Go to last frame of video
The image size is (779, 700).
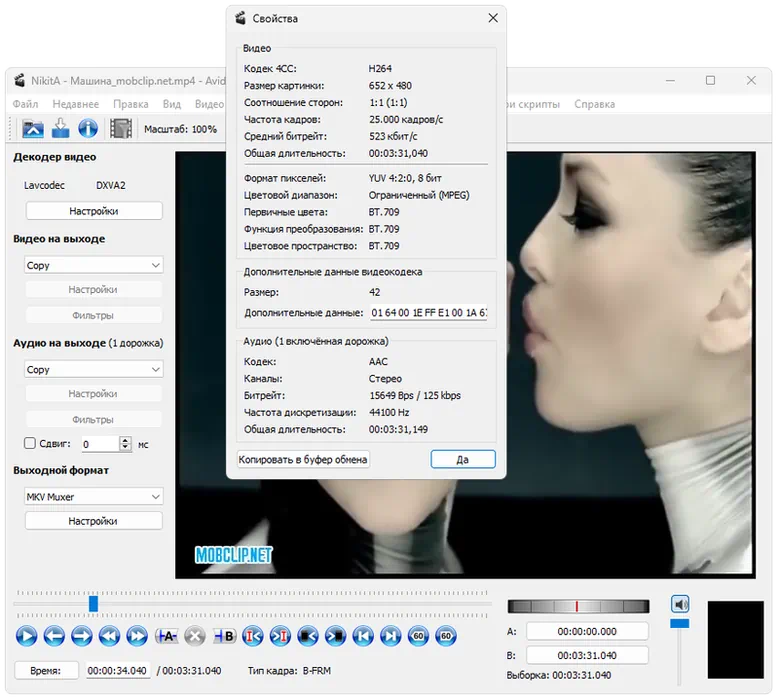click(391, 636)
